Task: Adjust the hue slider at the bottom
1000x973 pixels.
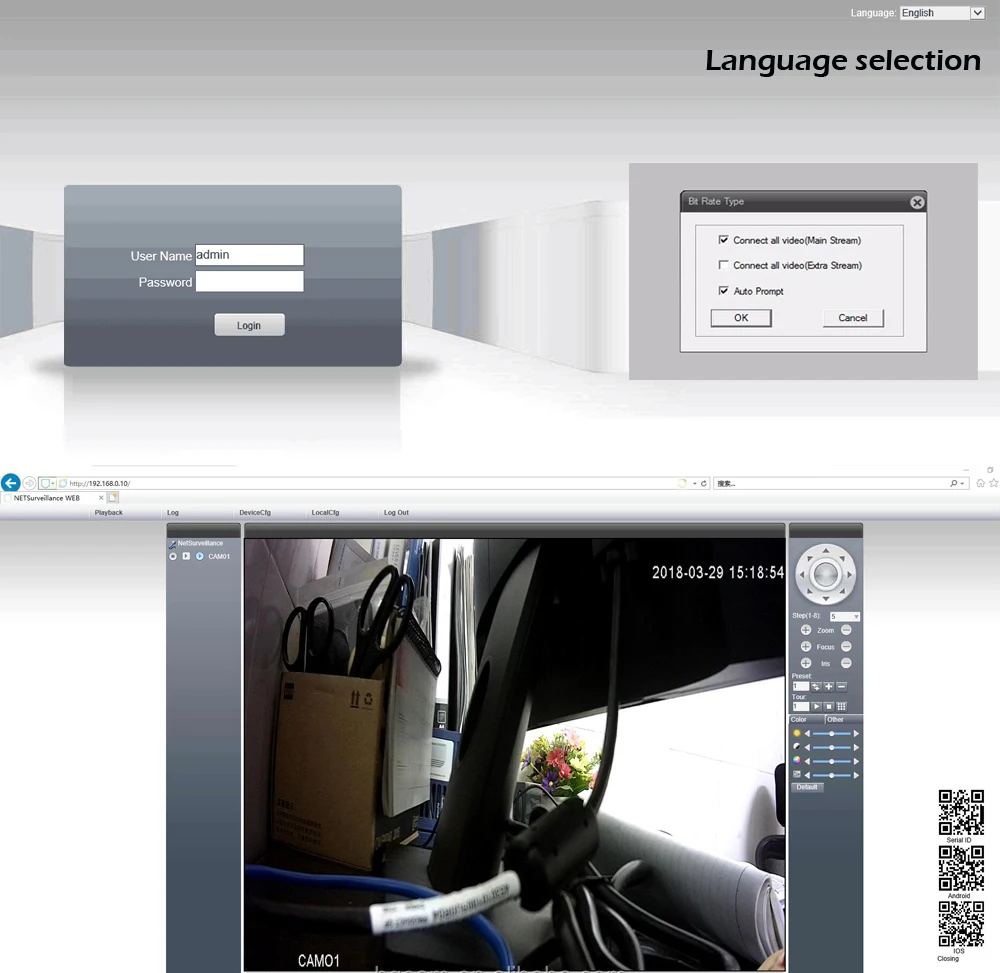Action: pyautogui.click(x=832, y=775)
